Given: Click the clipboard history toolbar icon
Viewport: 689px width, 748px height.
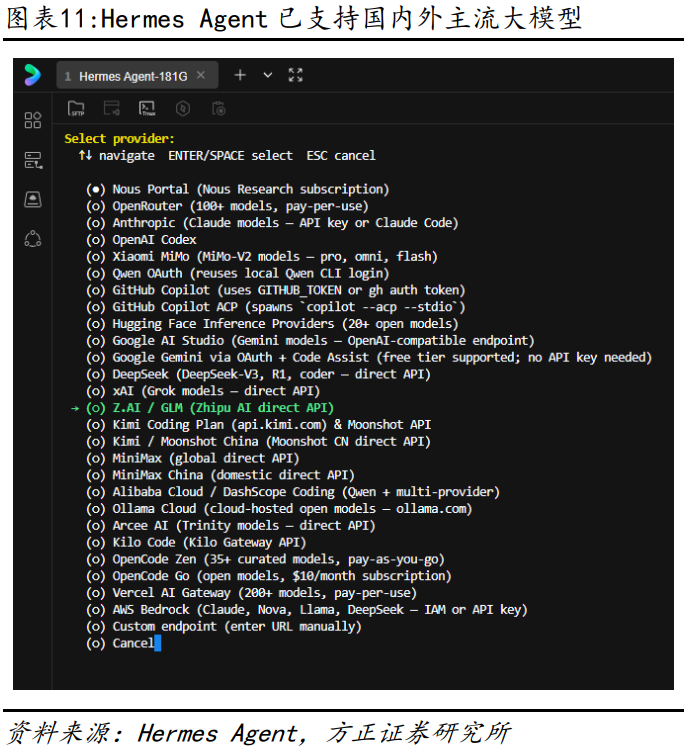Looking at the screenshot, I should tap(218, 108).
